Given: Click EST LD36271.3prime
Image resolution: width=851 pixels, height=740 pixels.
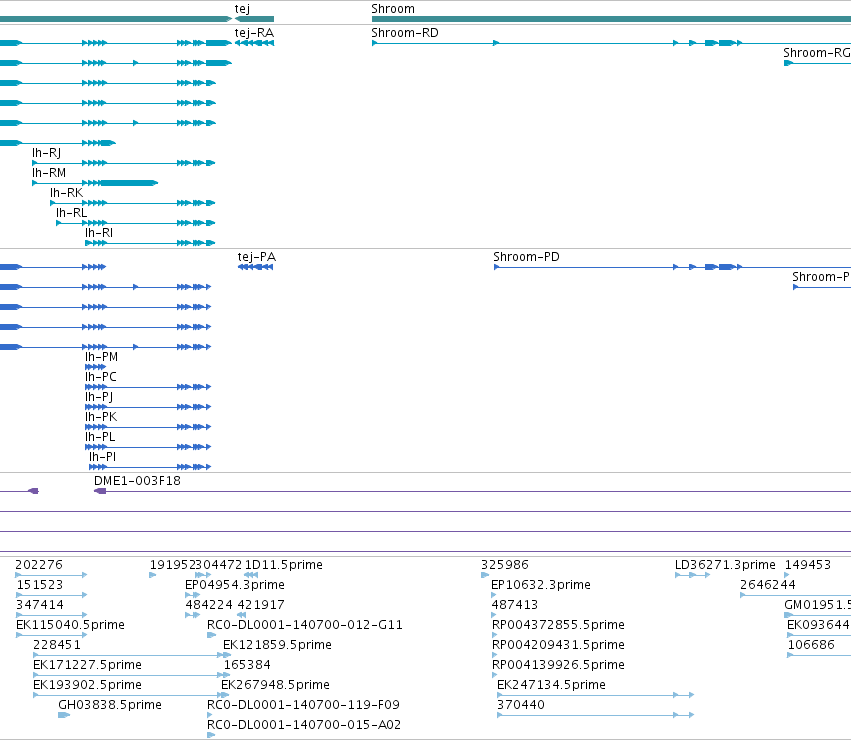Looking at the screenshot, I should point(725,565).
